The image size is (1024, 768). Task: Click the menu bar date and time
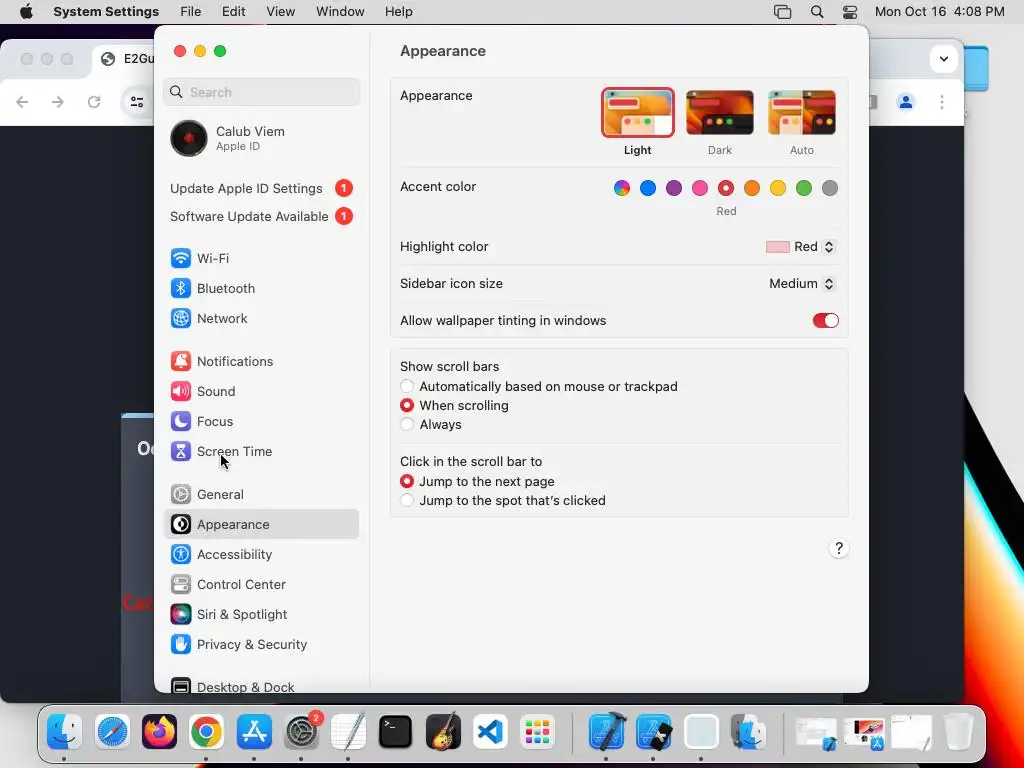pyautogui.click(x=939, y=12)
